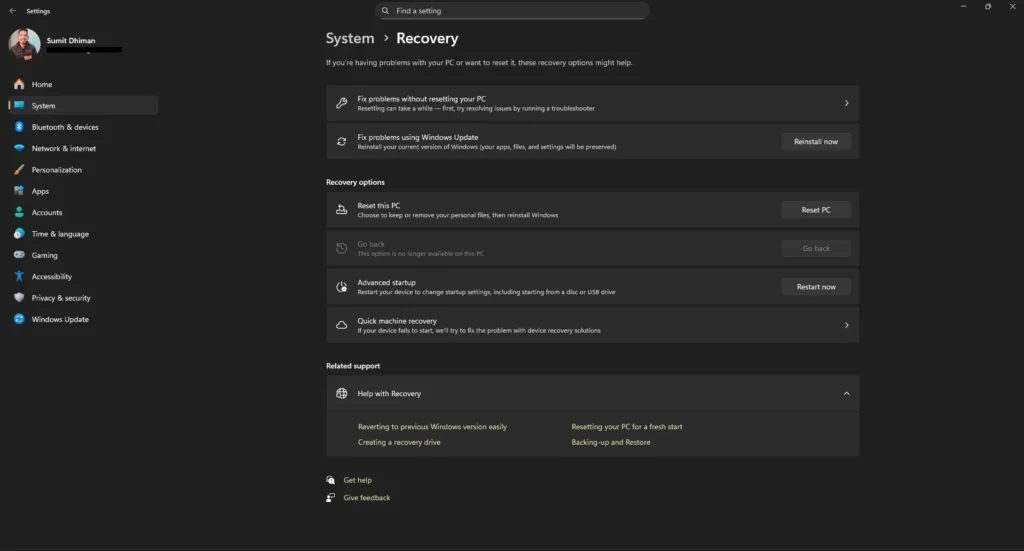Click the Get help link
Image resolution: width=1024 pixels, height=551 pixels.
coord(357,480)
